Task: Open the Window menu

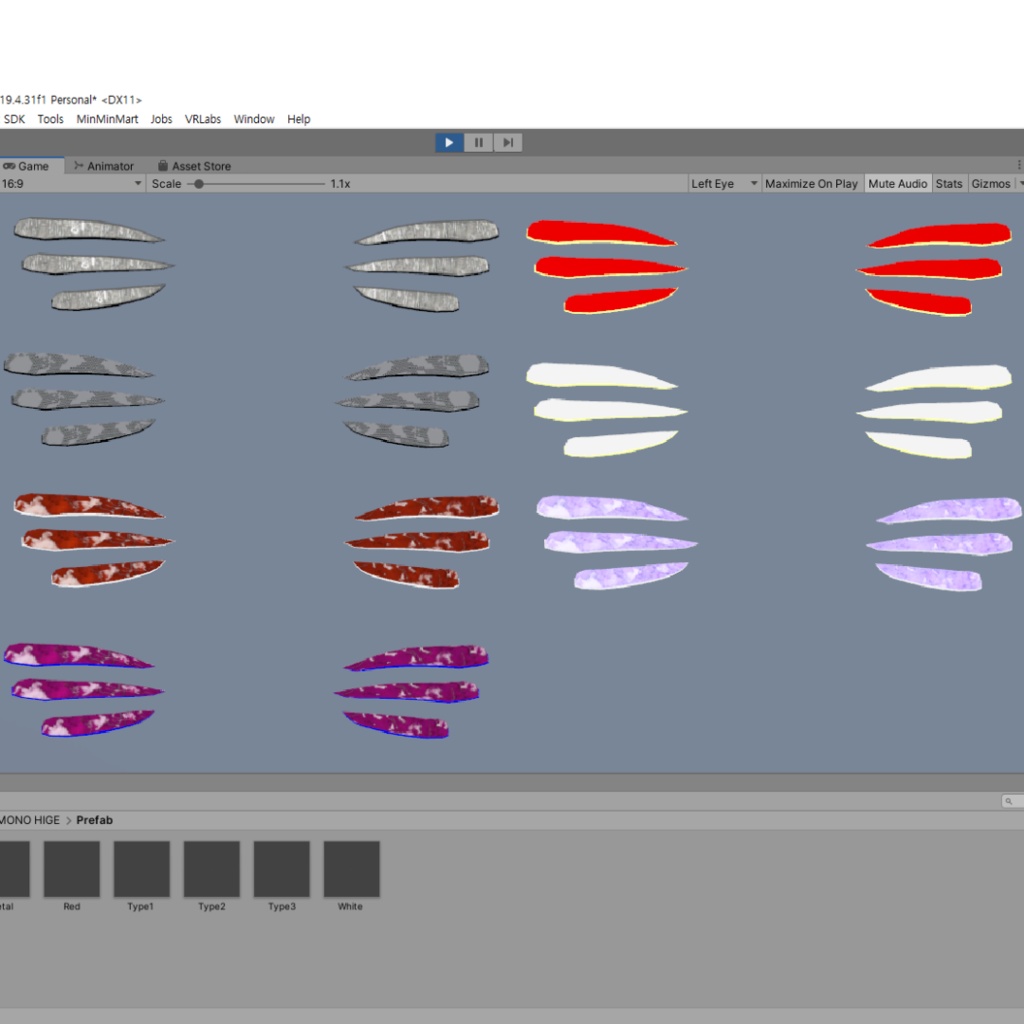Action: [x=254, y=119]
